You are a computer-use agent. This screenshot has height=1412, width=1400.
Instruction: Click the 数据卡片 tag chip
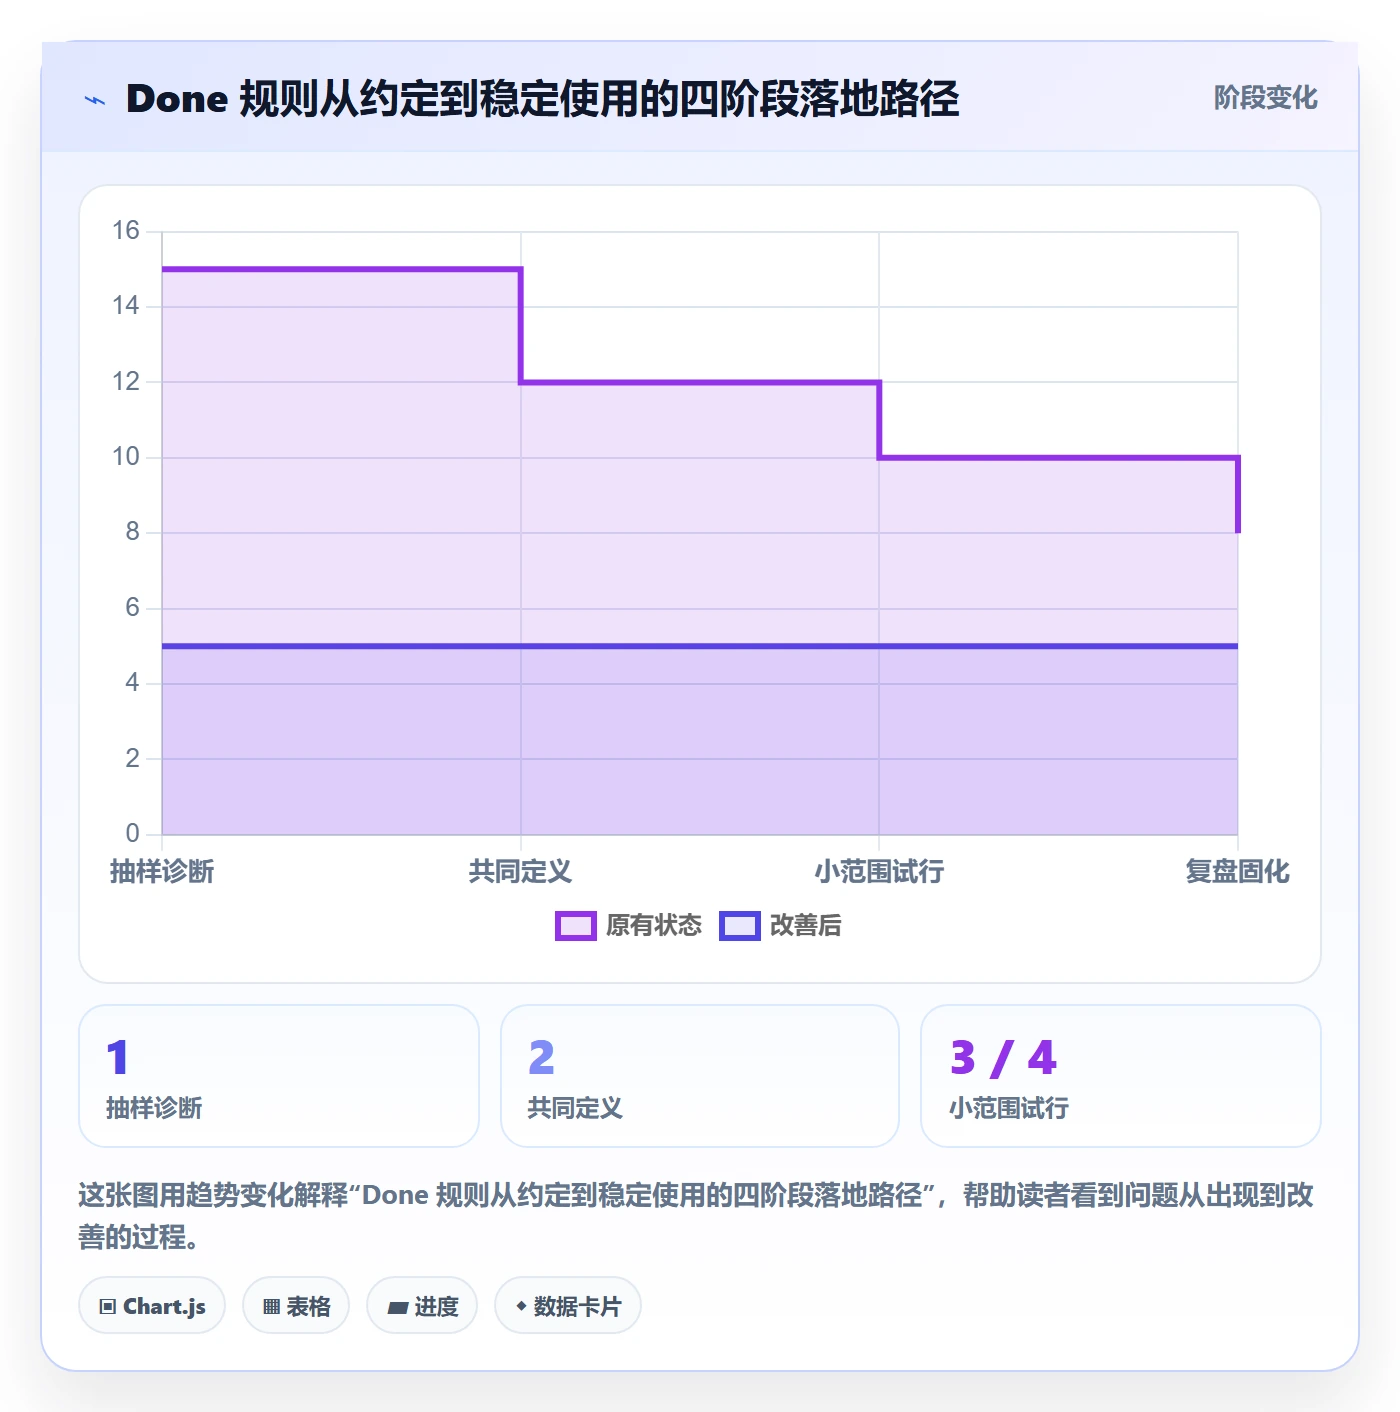pos(568,1306)
